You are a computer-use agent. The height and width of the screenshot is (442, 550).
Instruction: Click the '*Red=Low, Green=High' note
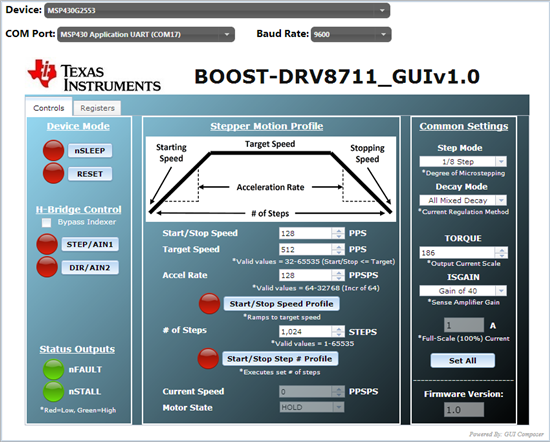click(78, 410)
